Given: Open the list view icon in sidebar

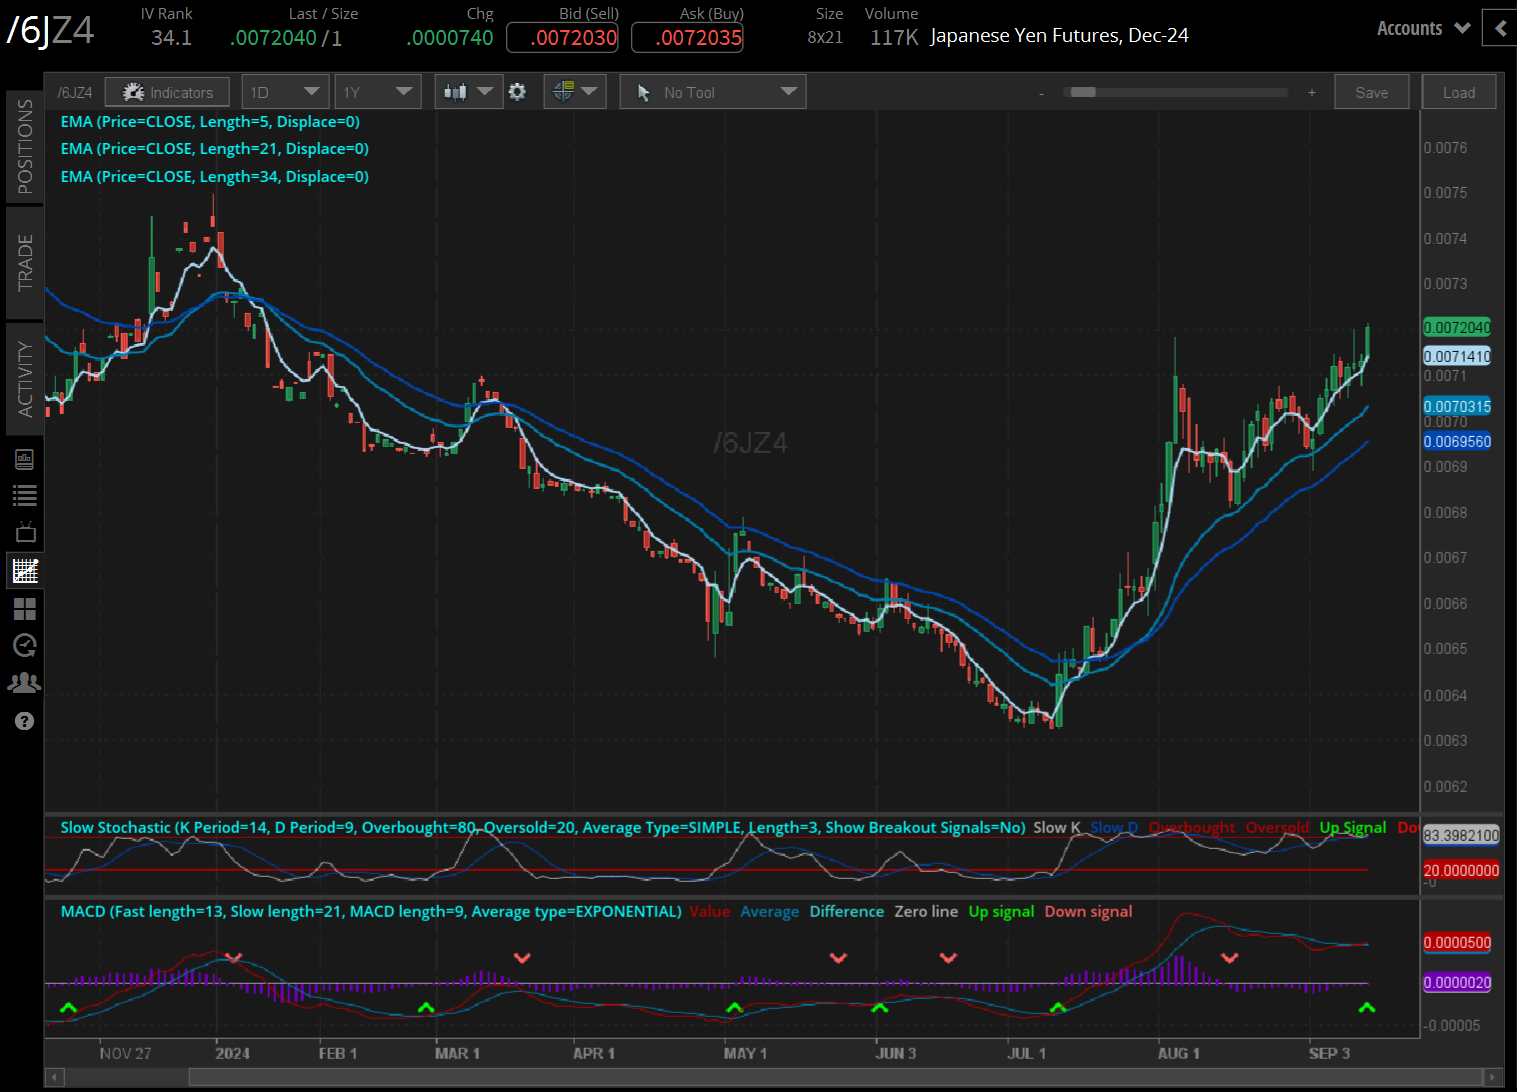Looking at the screenshot, I should tap(24, 496).
